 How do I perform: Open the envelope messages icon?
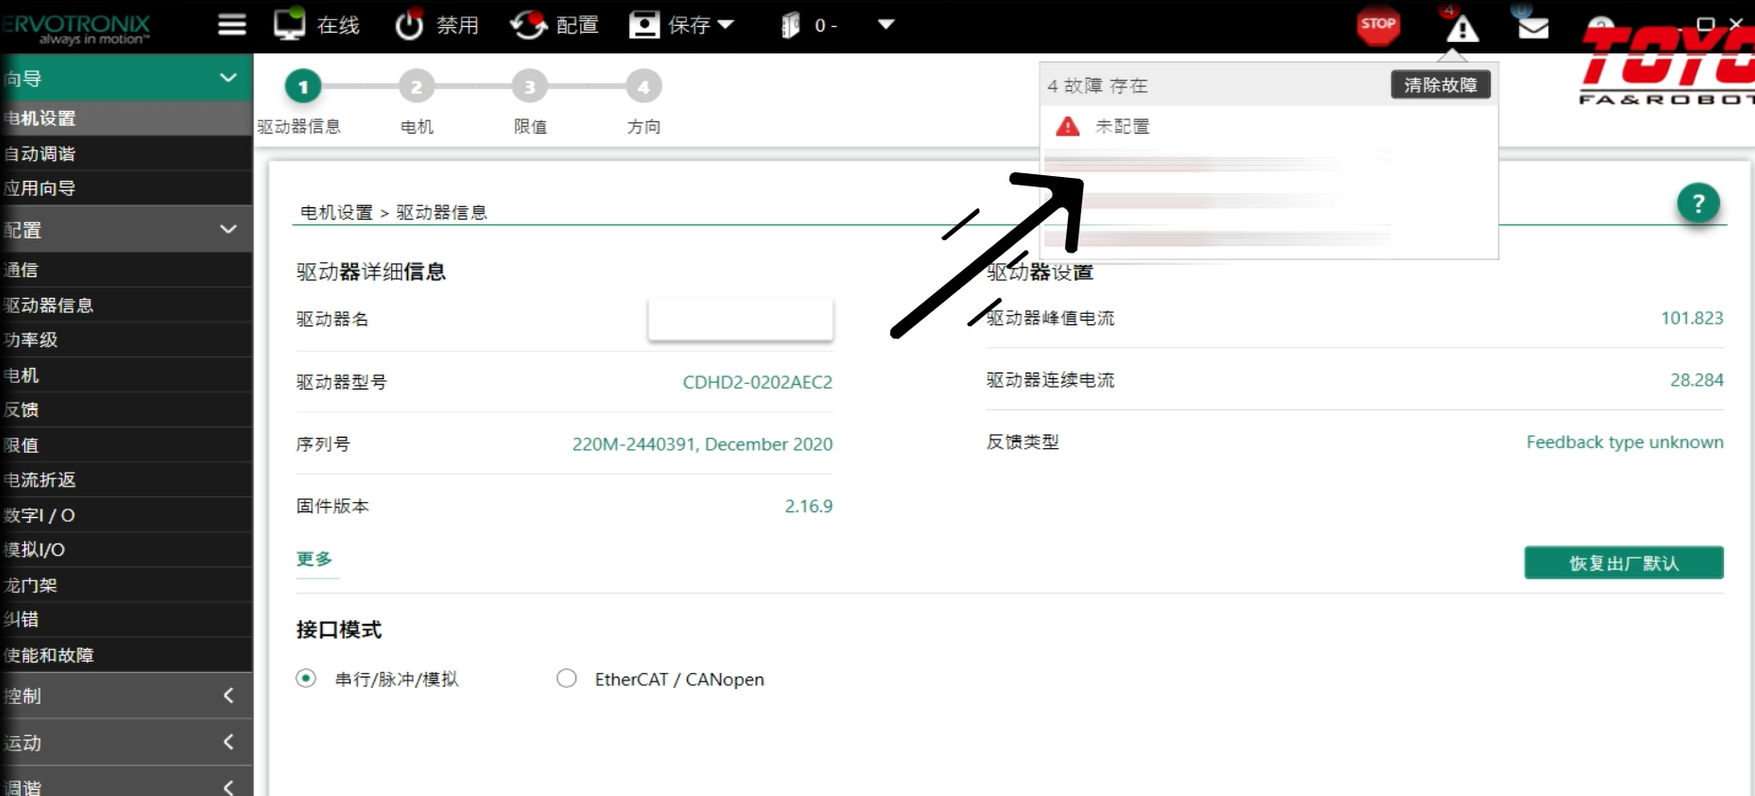coord(1533,28)
